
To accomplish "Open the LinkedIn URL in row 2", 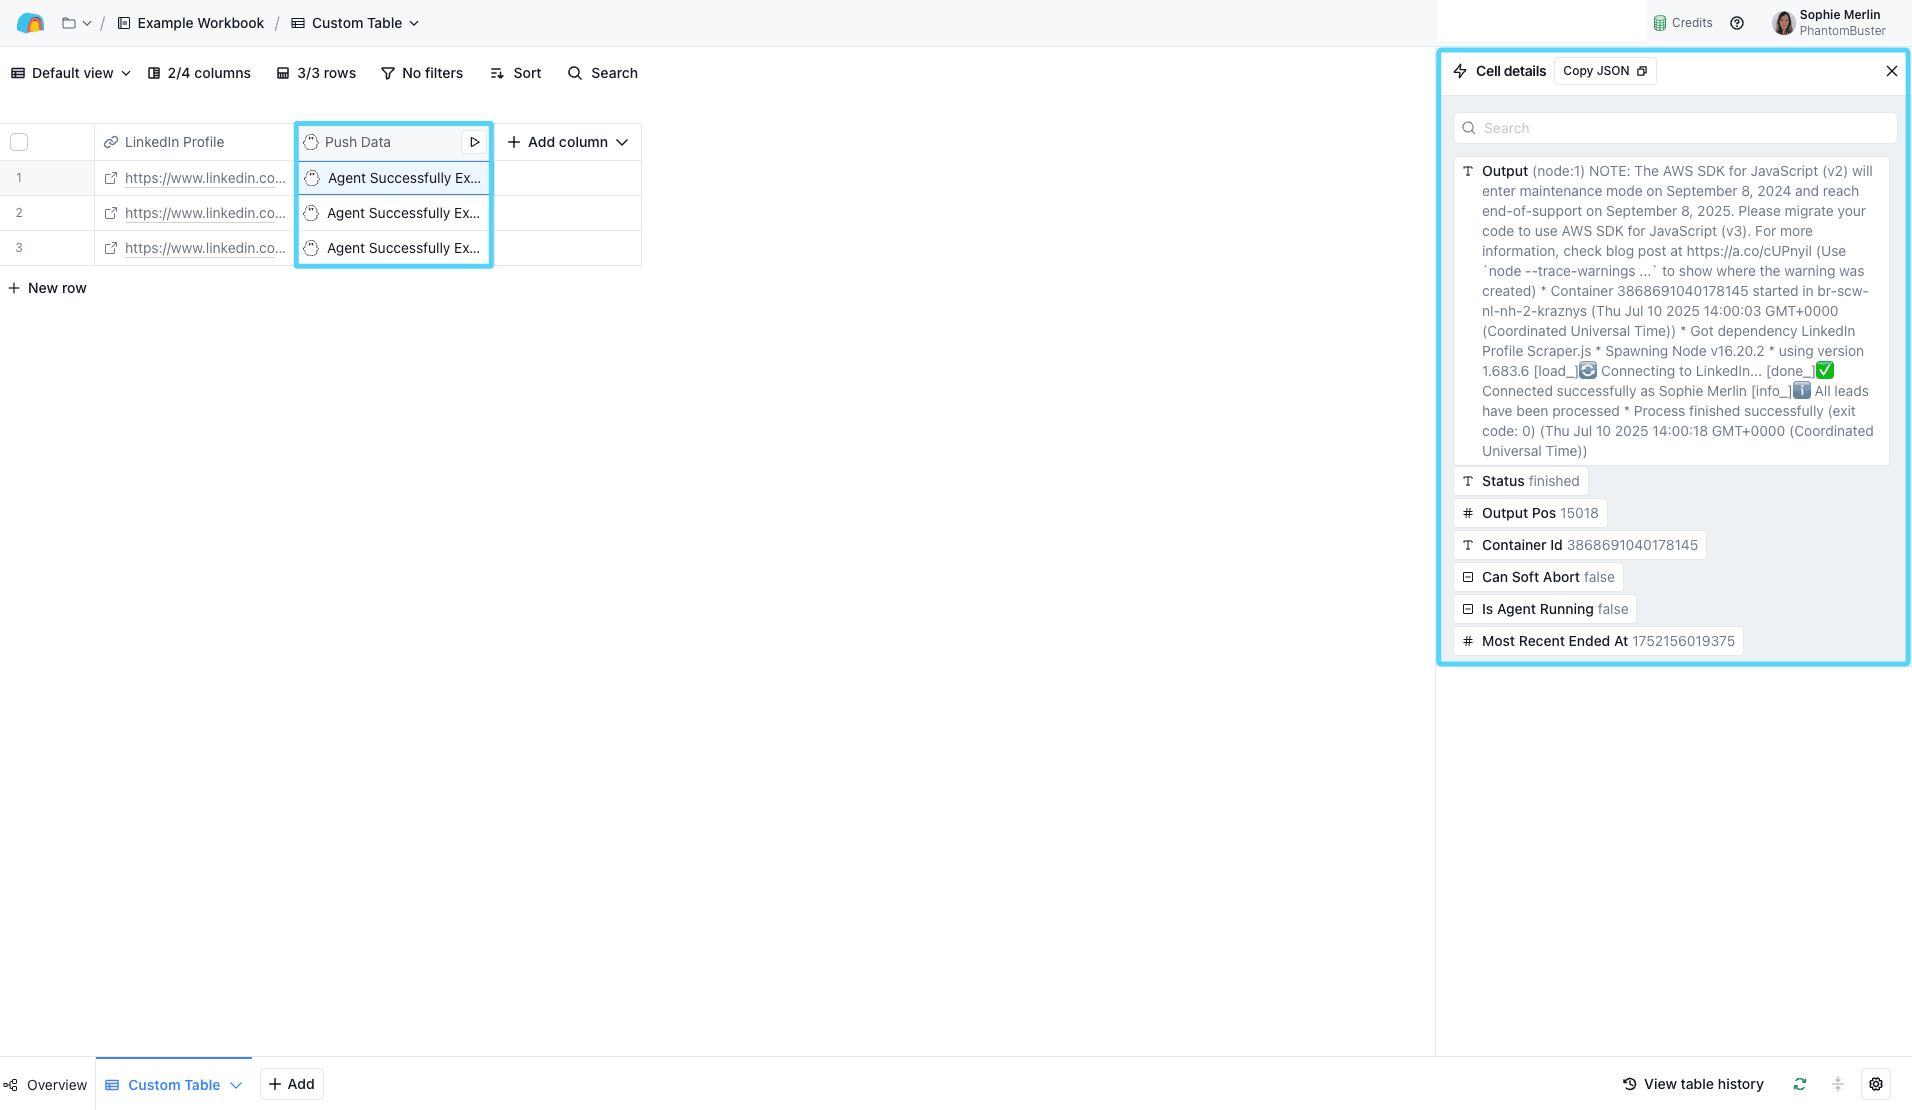I will 205,213.
